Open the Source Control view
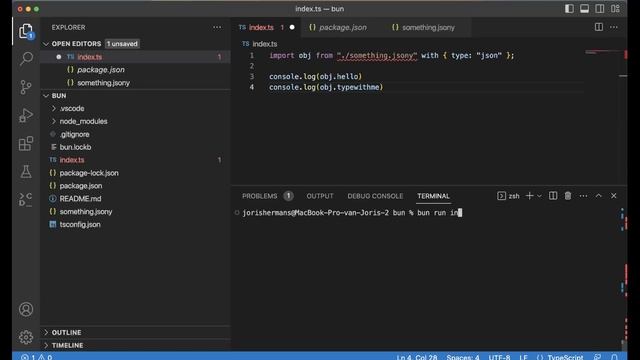This screenshot has width=640, height=360. coord(26,87)
